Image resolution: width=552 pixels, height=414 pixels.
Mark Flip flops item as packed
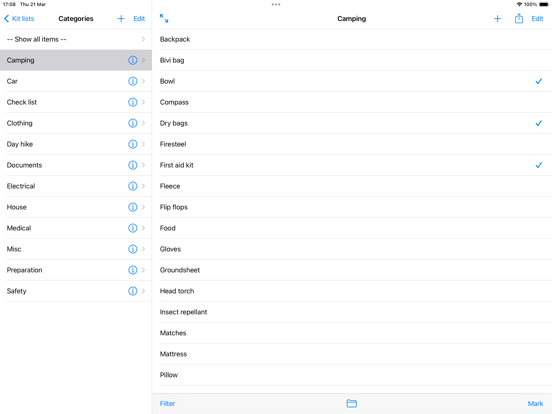(x=352, y=207)
